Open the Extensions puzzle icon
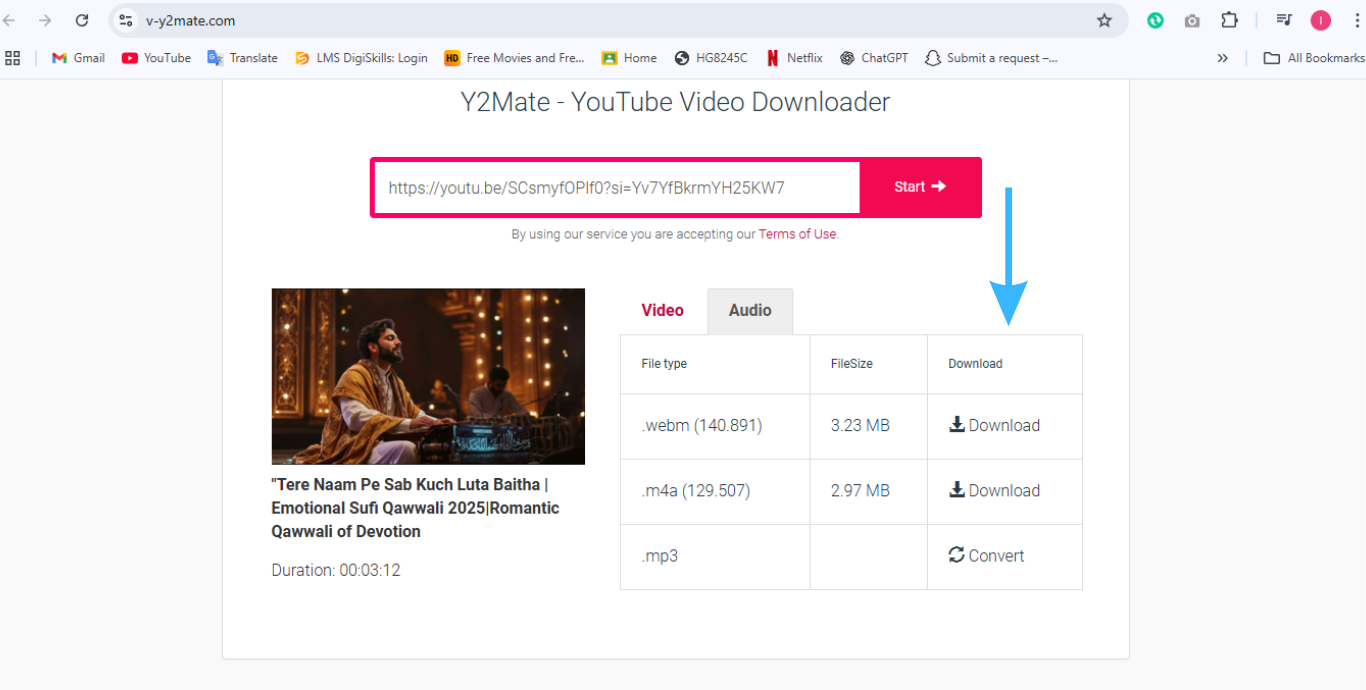 [x=1229, y=20]
